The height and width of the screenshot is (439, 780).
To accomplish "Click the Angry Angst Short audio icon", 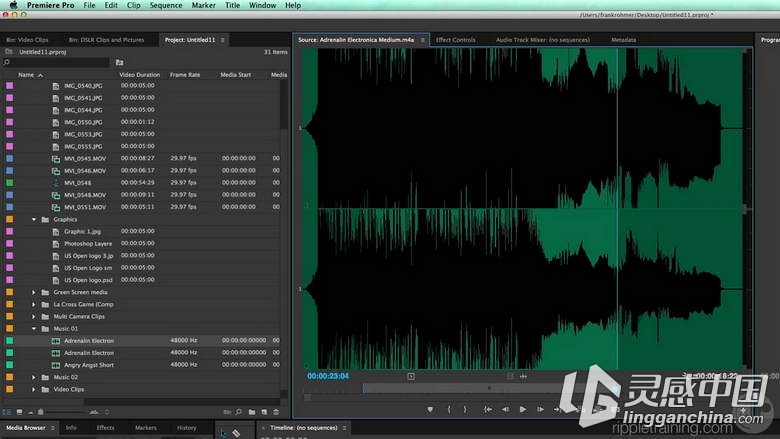I will [56, 365].
